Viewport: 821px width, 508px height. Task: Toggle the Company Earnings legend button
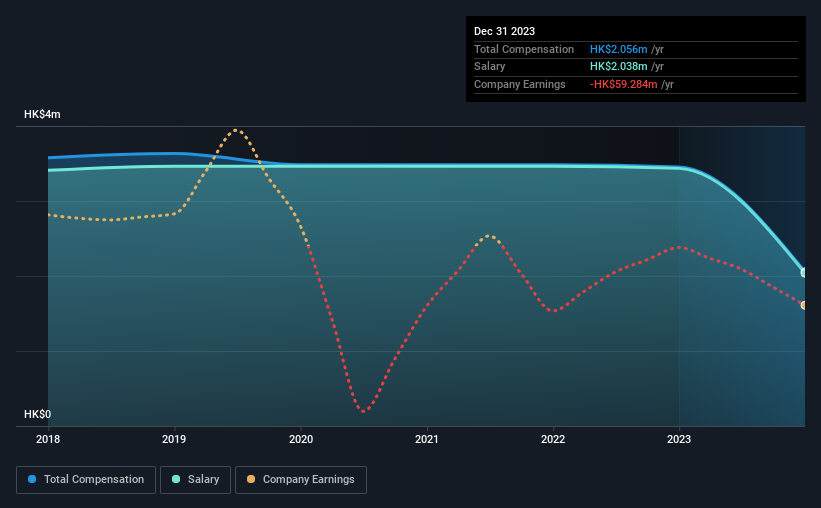301,480
